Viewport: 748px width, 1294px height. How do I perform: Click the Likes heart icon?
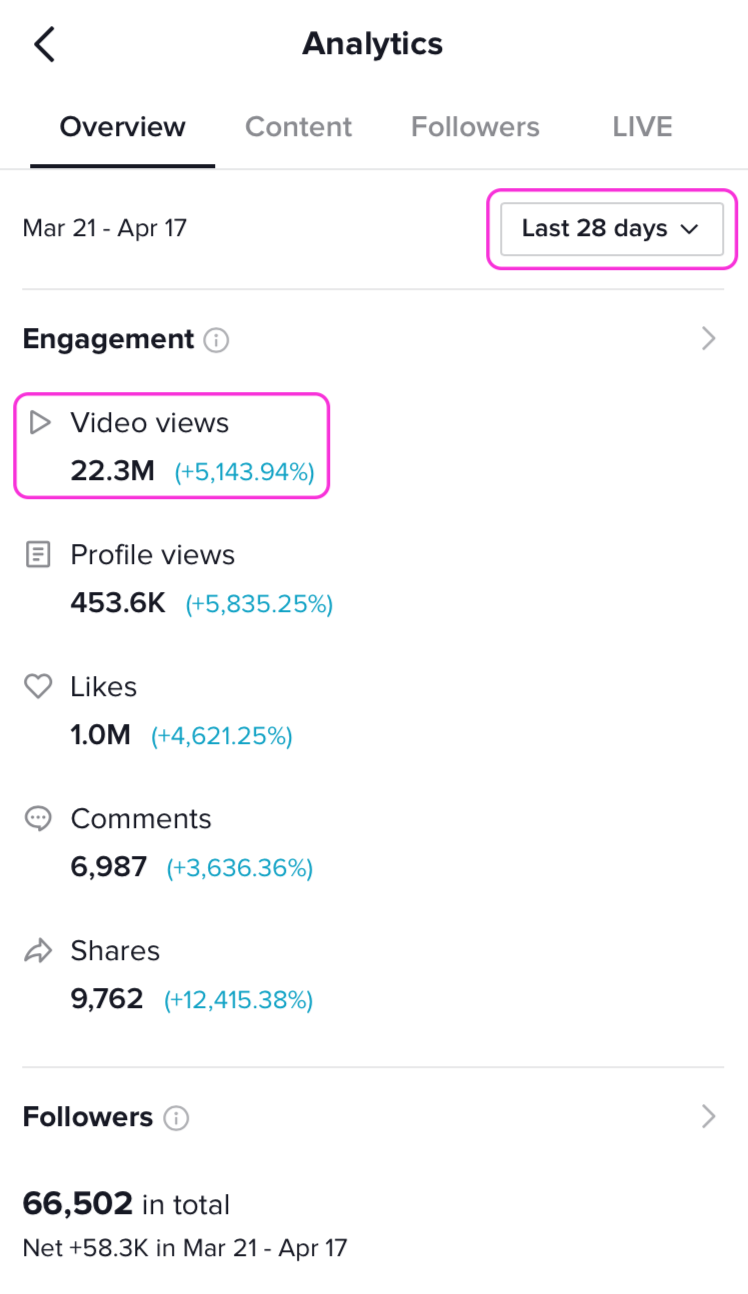[38, 687]
